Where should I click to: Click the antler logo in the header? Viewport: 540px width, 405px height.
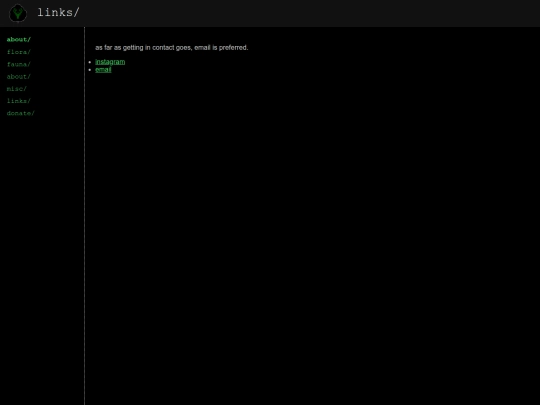click(18, 13)
